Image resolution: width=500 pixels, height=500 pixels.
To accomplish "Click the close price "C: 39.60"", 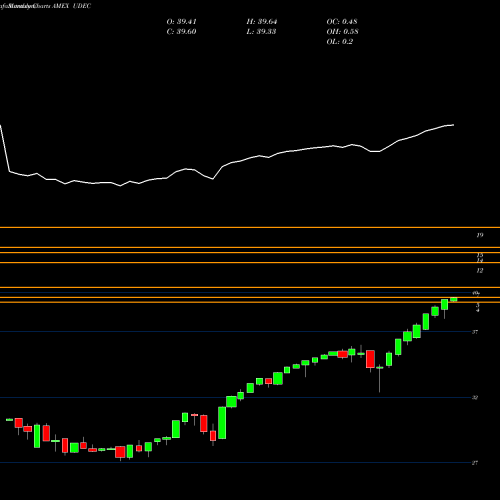I will point(182,32).
